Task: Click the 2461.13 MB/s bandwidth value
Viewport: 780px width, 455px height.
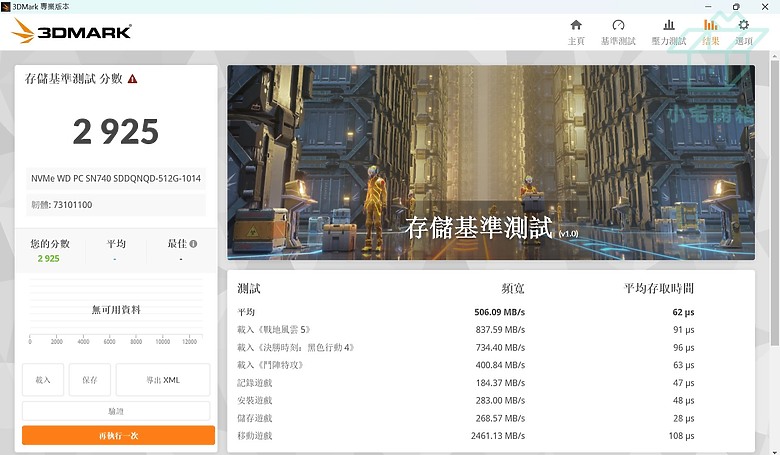Action: coord(498,436)
